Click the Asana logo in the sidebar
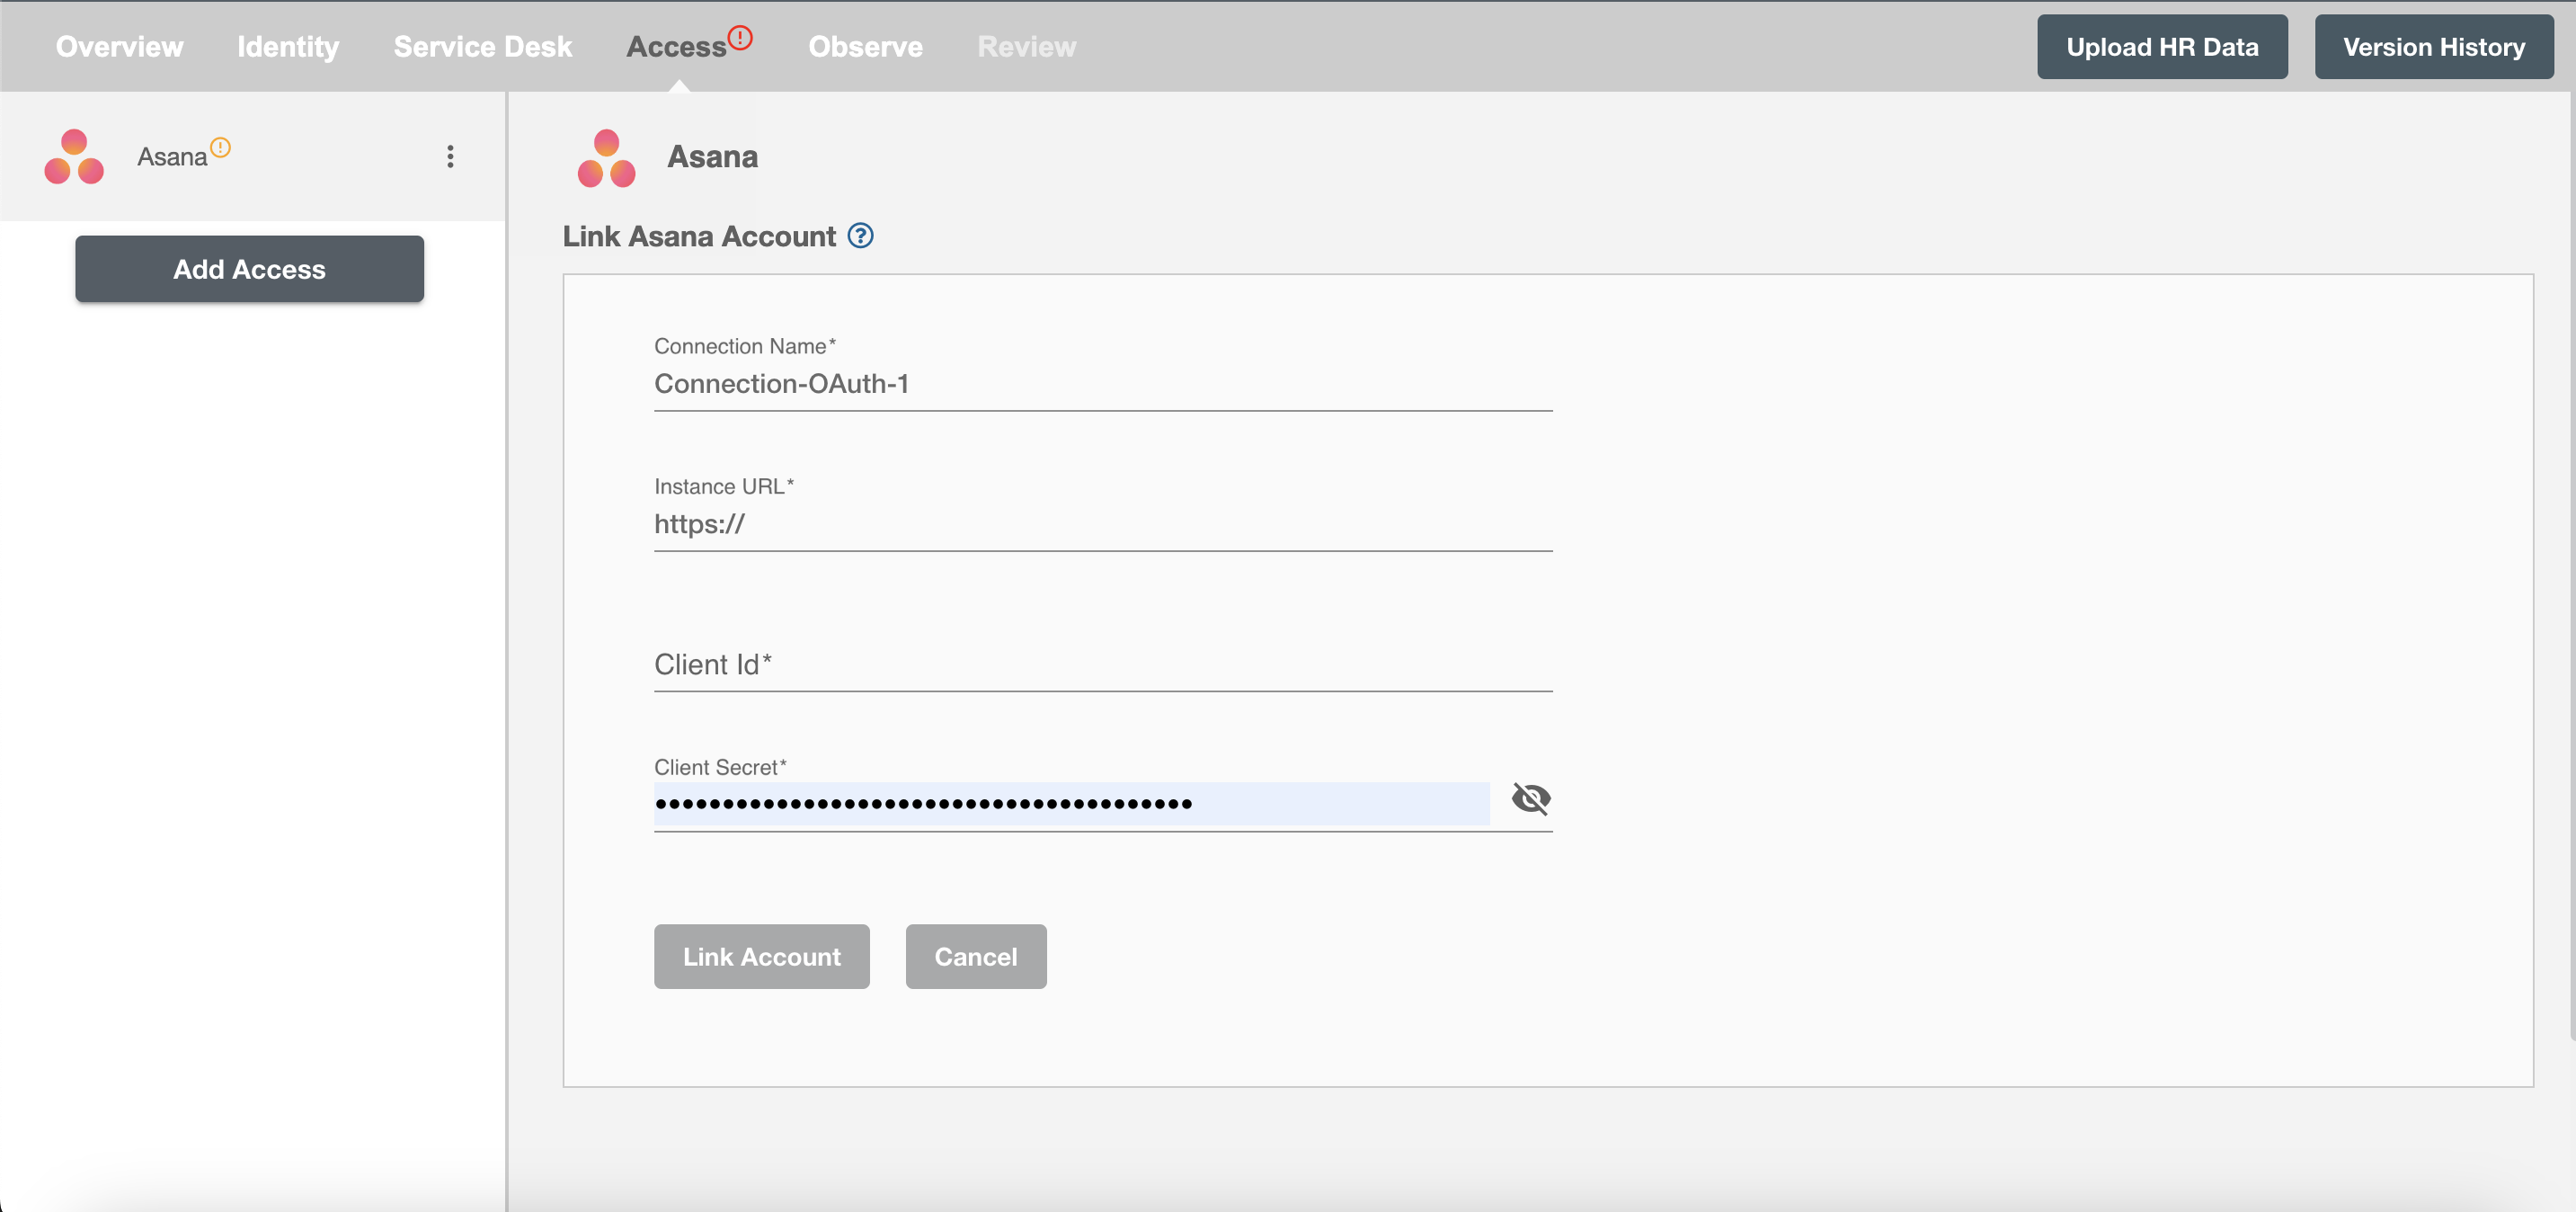 coord(74,156)
